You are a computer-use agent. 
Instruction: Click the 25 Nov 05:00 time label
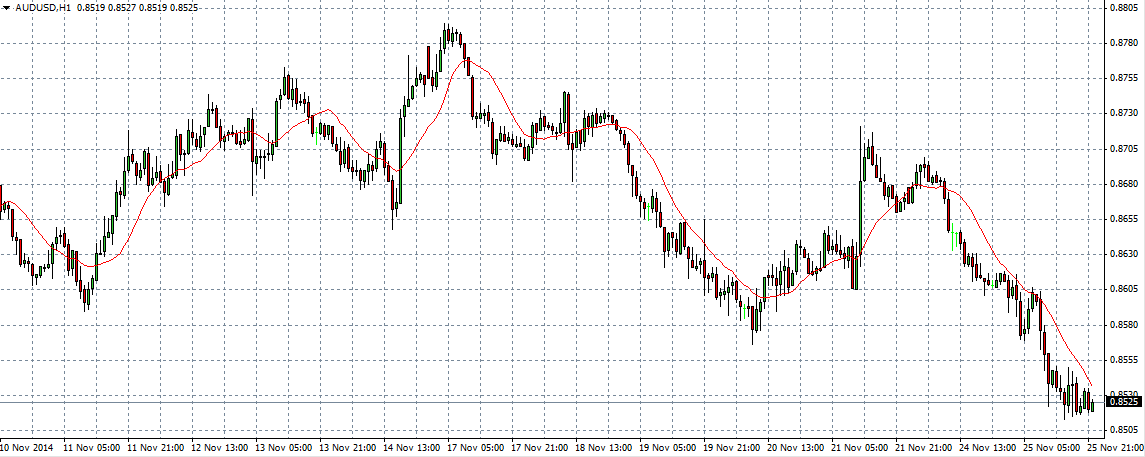click(1054, 448)
